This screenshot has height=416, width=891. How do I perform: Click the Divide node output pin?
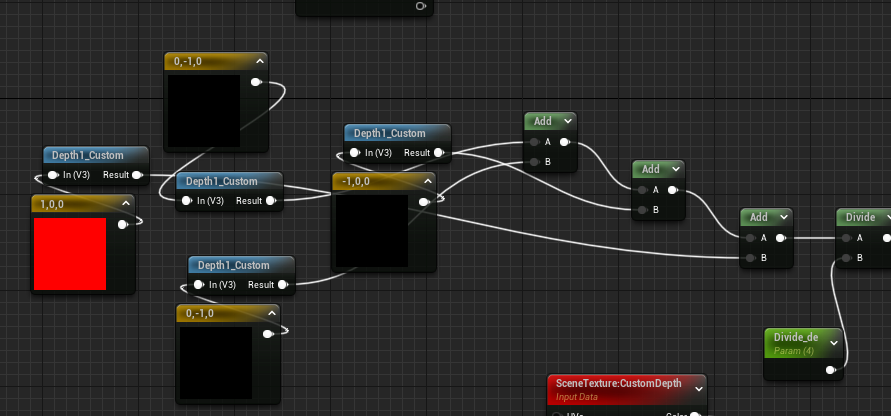coord(886,238)
